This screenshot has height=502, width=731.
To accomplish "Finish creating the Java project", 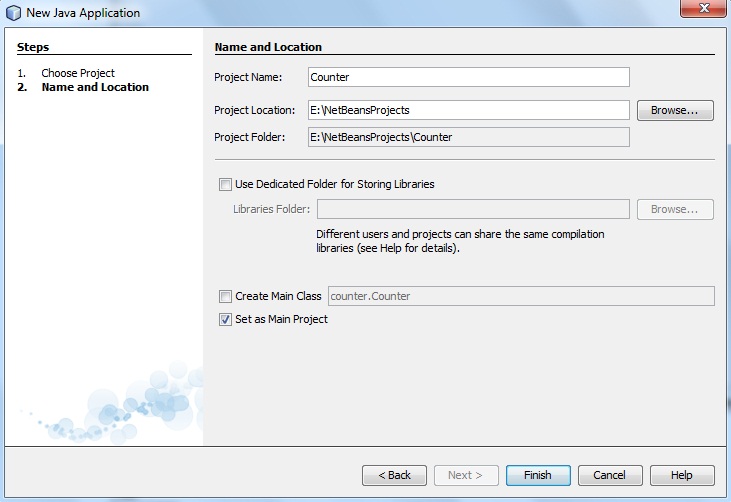I will coord(538,475).
